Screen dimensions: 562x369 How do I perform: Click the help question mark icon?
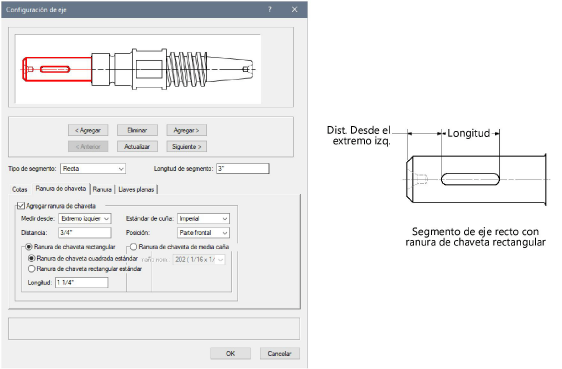point(270,9)
